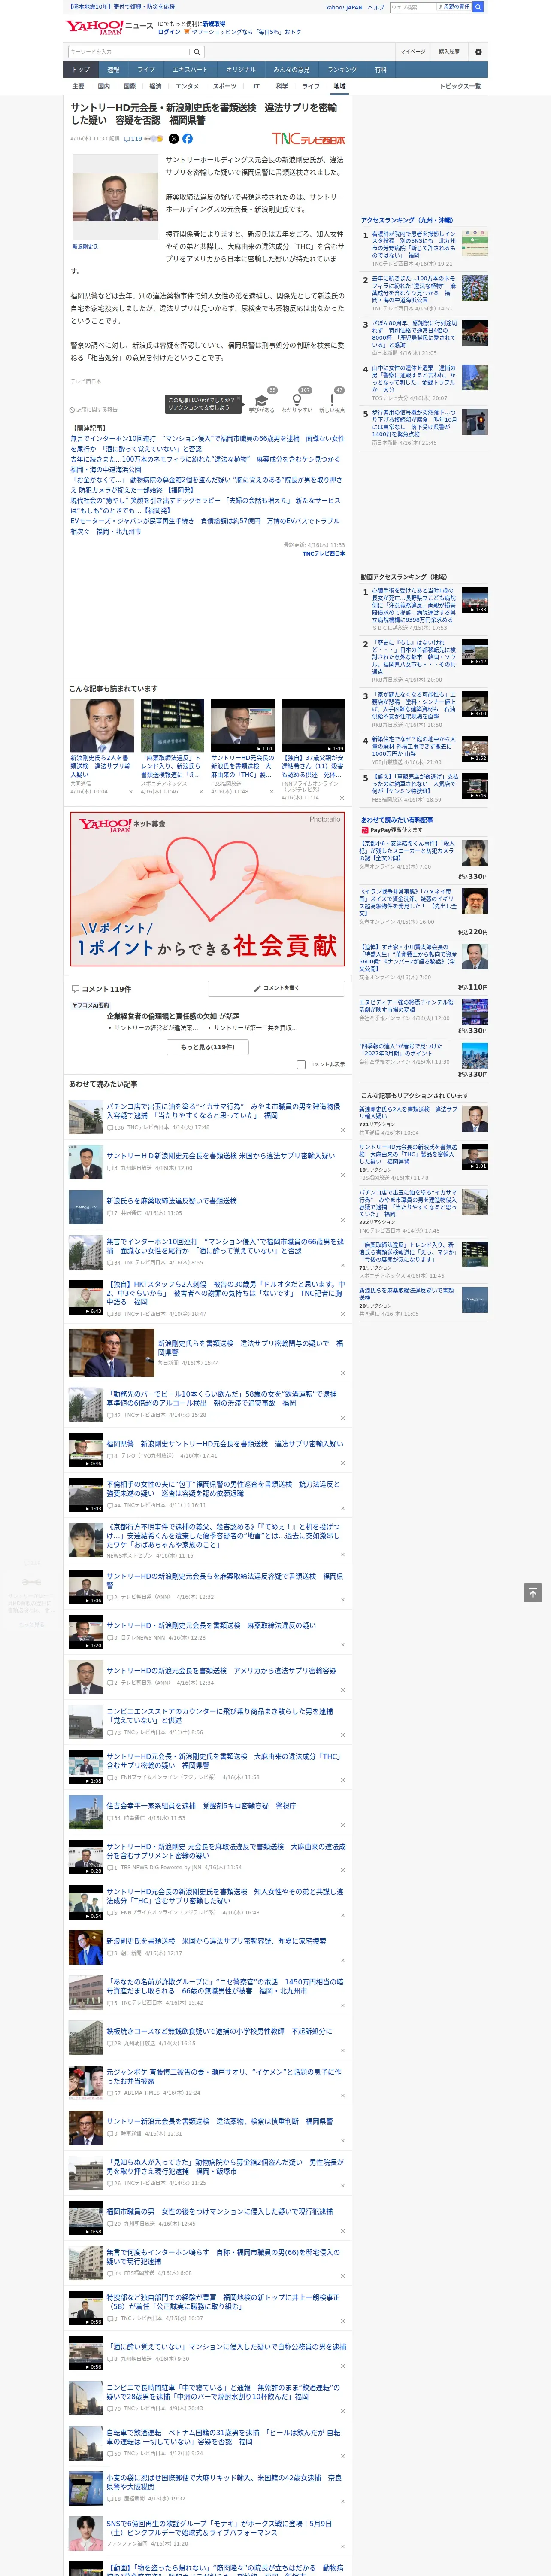Select the 国内 category

pos(104,87)
